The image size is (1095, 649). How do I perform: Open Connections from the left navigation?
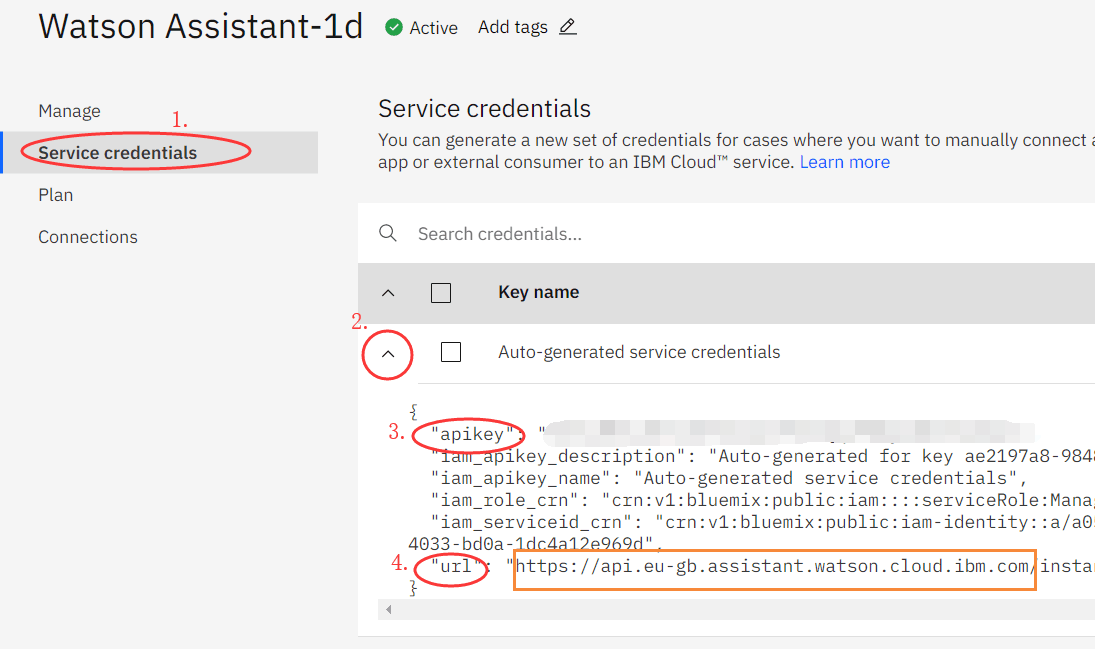tap(88, 237)
